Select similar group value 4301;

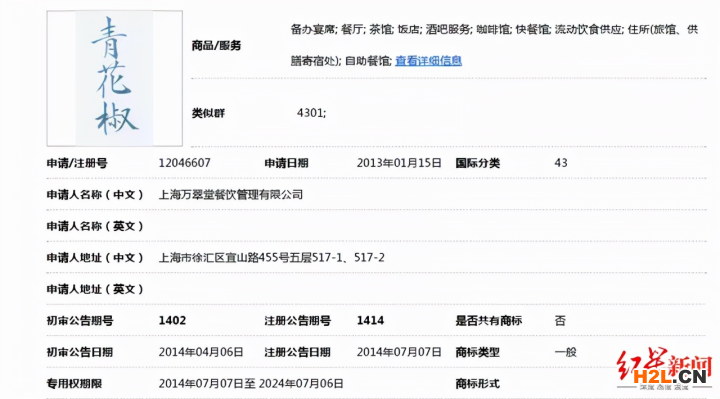point(311,113)
